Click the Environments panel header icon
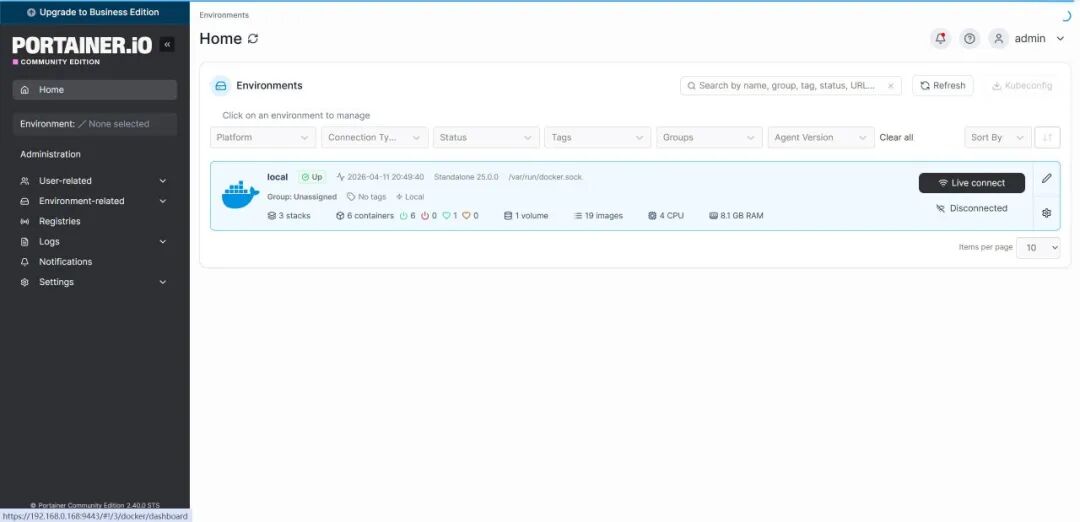1080x522 pixels. pos(220,86)
